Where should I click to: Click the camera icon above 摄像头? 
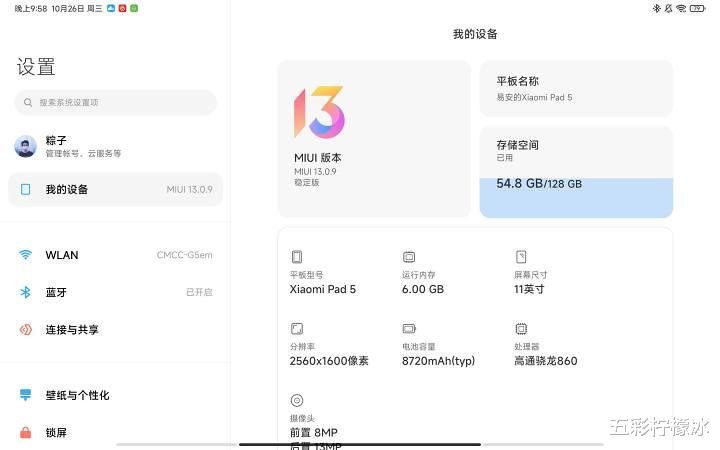pos(297,400)
